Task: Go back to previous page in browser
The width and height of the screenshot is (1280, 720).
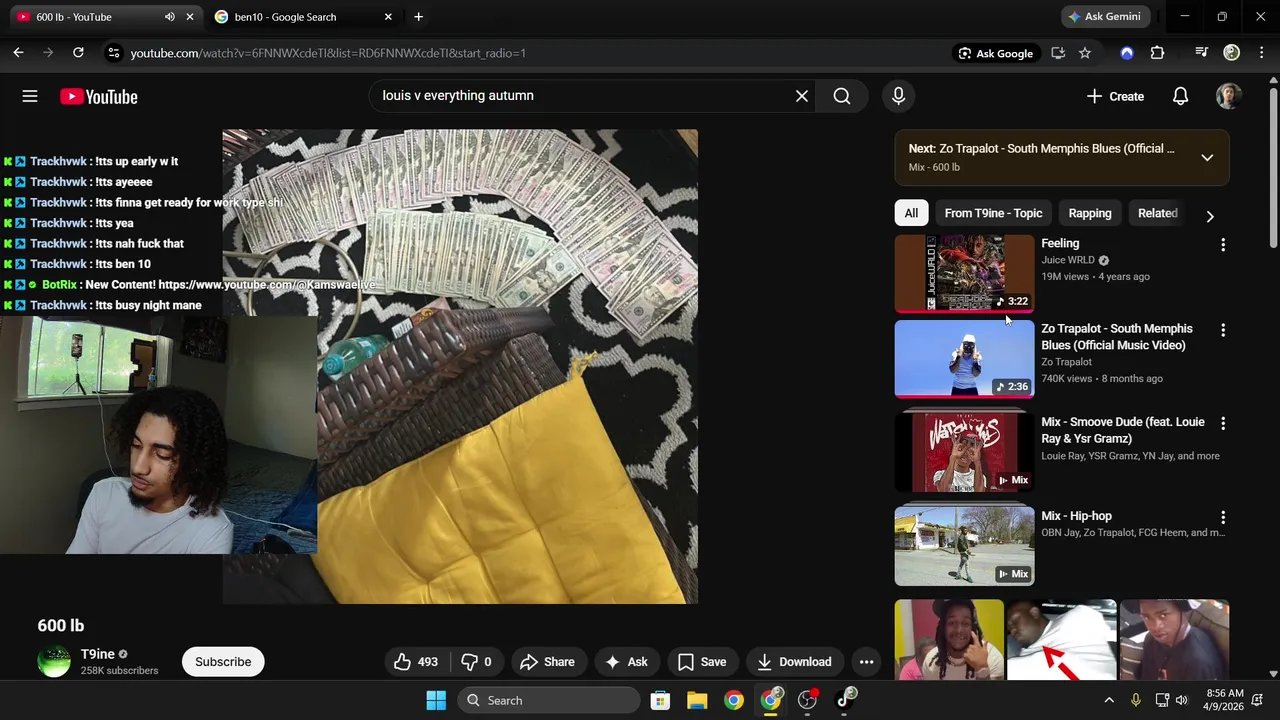Action: pyautogui.click(x=18, y=53)
